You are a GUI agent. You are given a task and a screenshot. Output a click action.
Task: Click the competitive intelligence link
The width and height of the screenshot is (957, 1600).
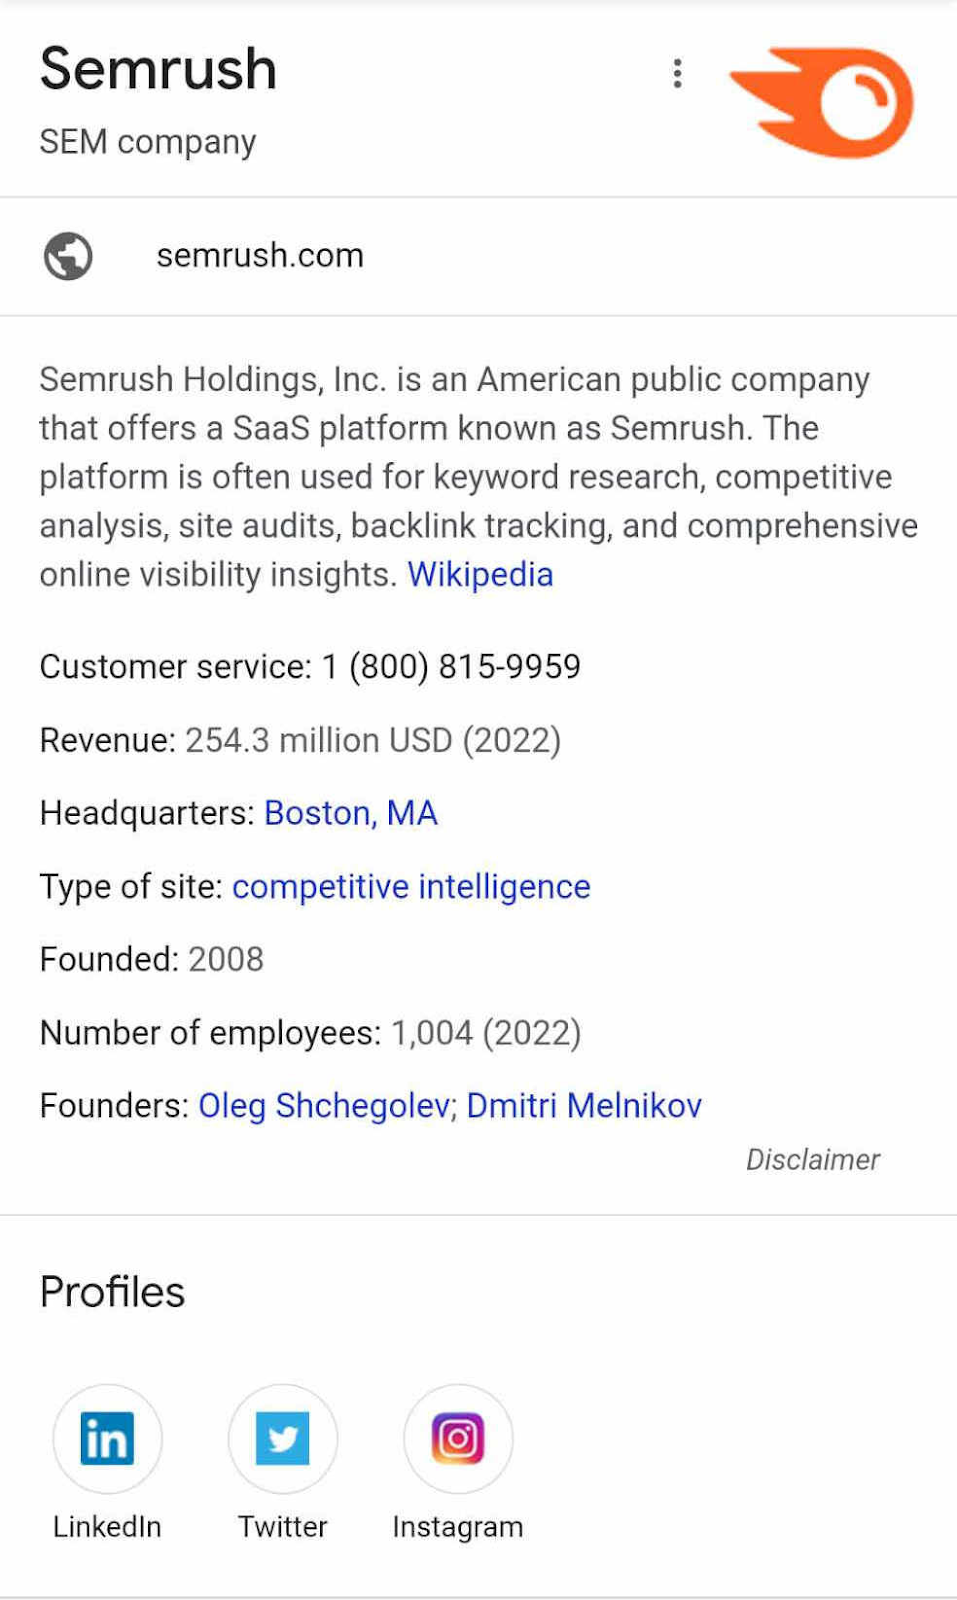coord(411,887)
